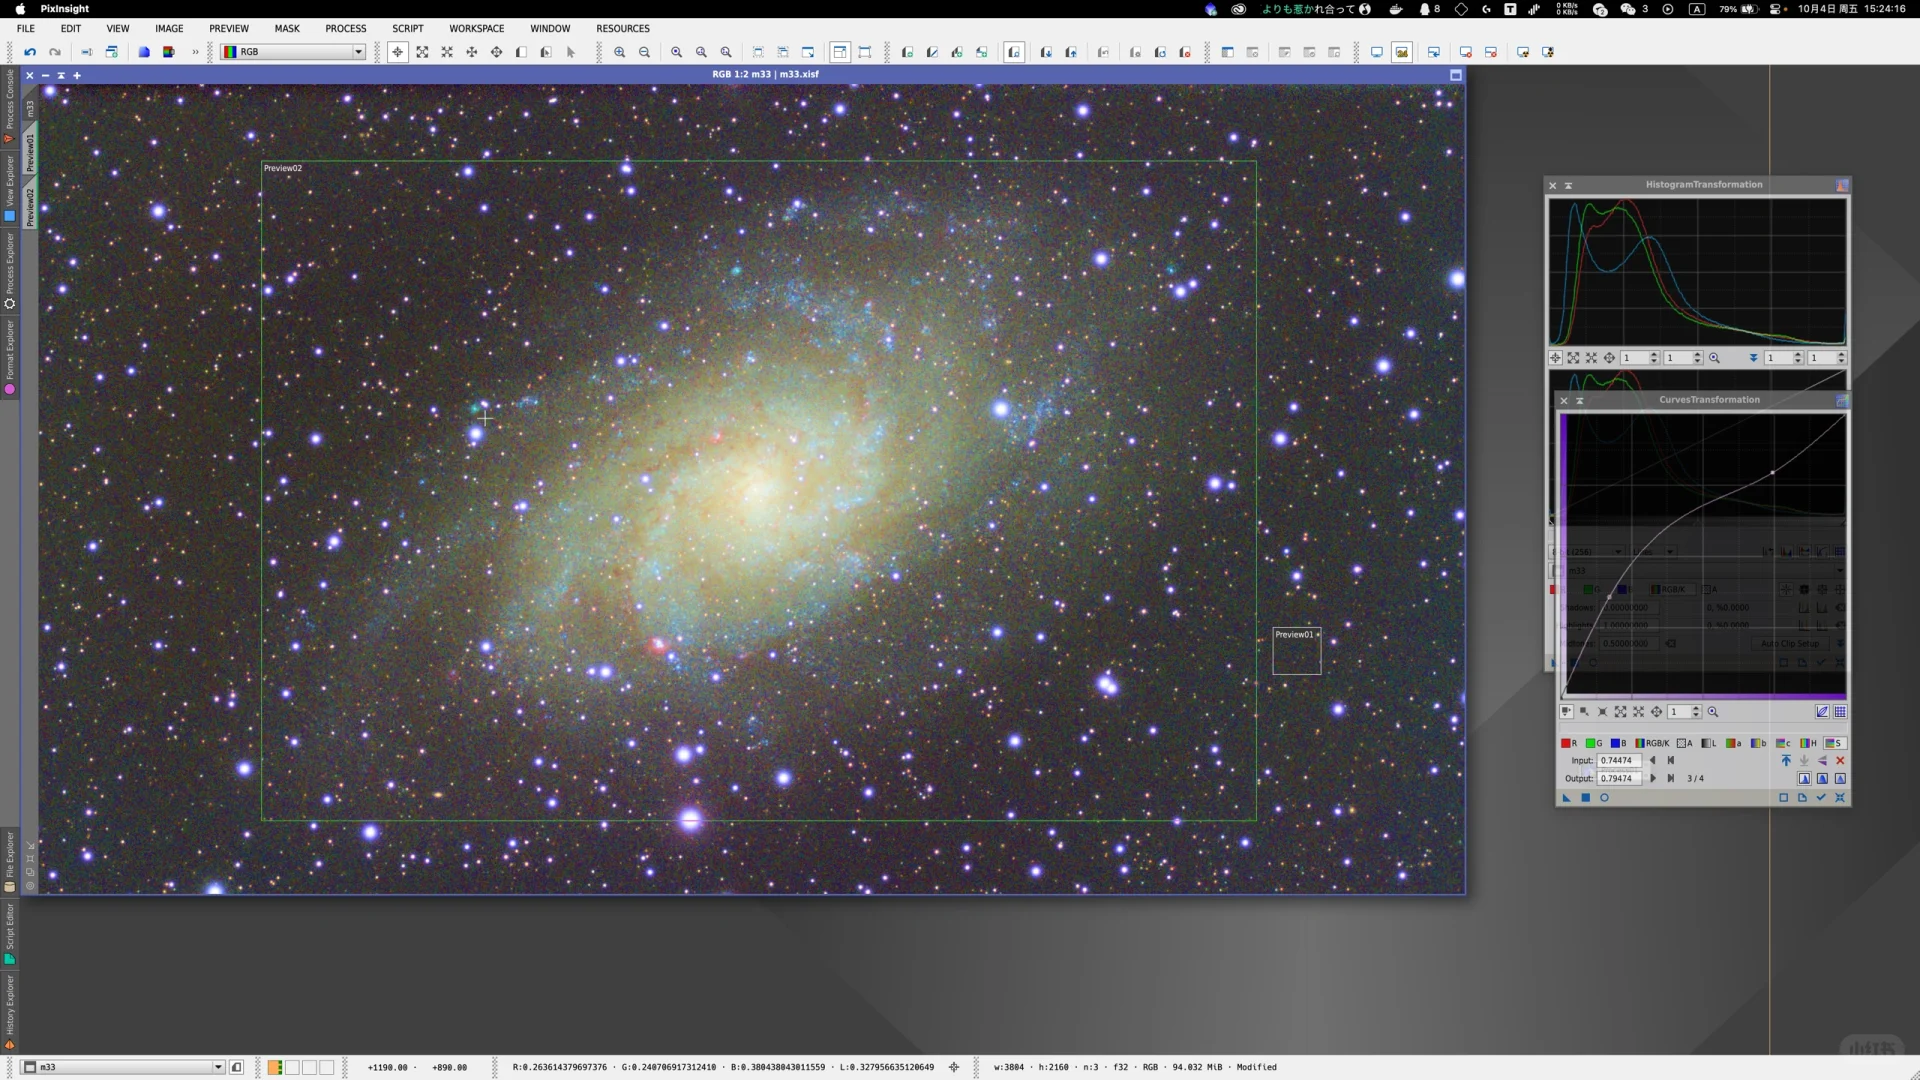Click the curve control point on graph

(1773, 473)
